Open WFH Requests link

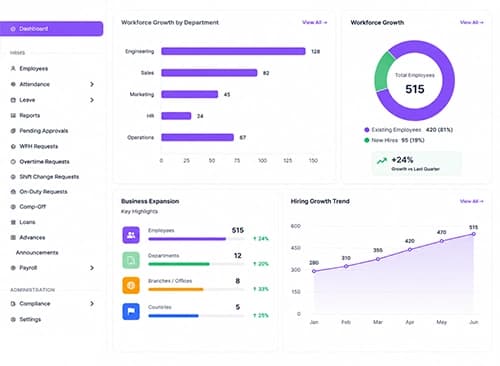click(x=39, y=146)
